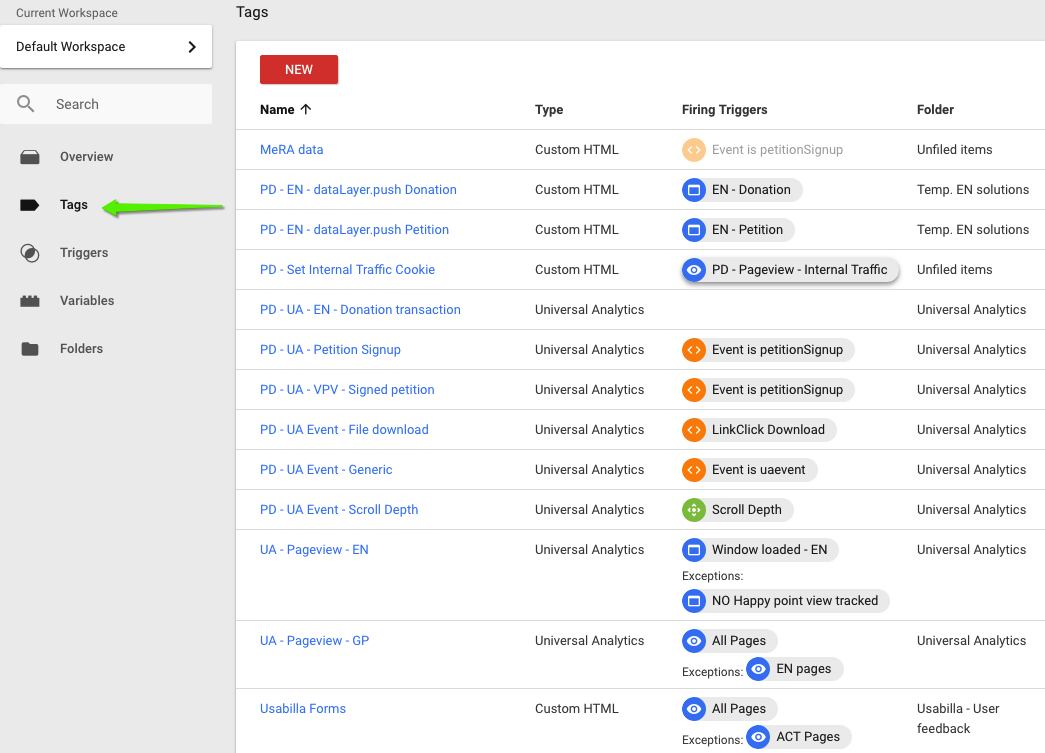Click Temp. EN solutions folder in Donation row

click(972, 190)
